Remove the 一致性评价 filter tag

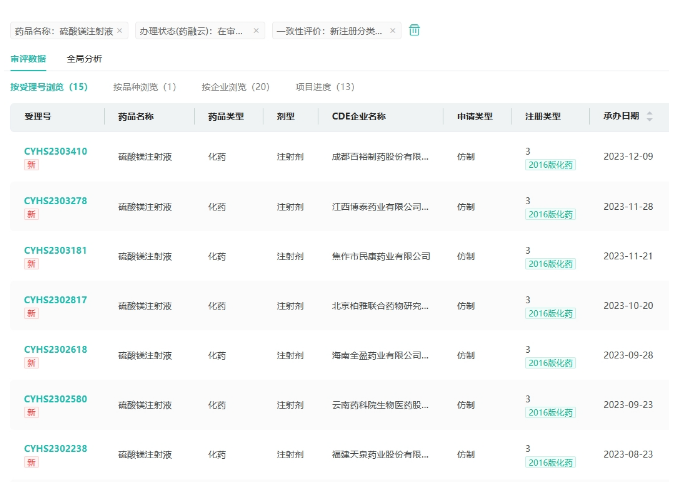coord(393,31)
